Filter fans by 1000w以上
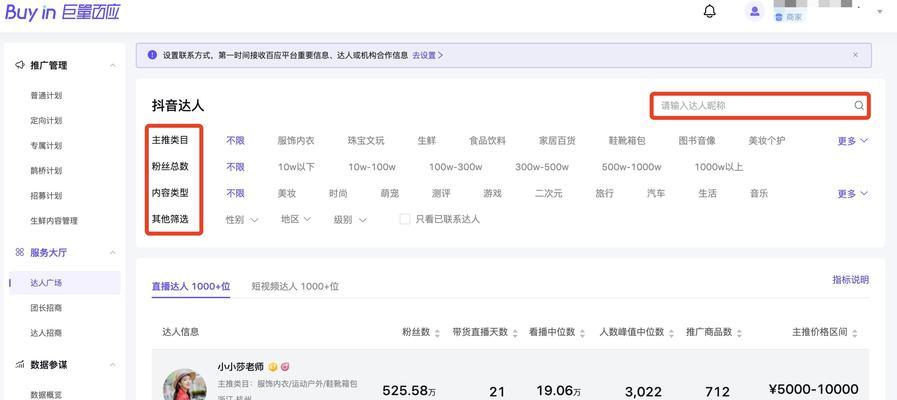 coord(719,167)
